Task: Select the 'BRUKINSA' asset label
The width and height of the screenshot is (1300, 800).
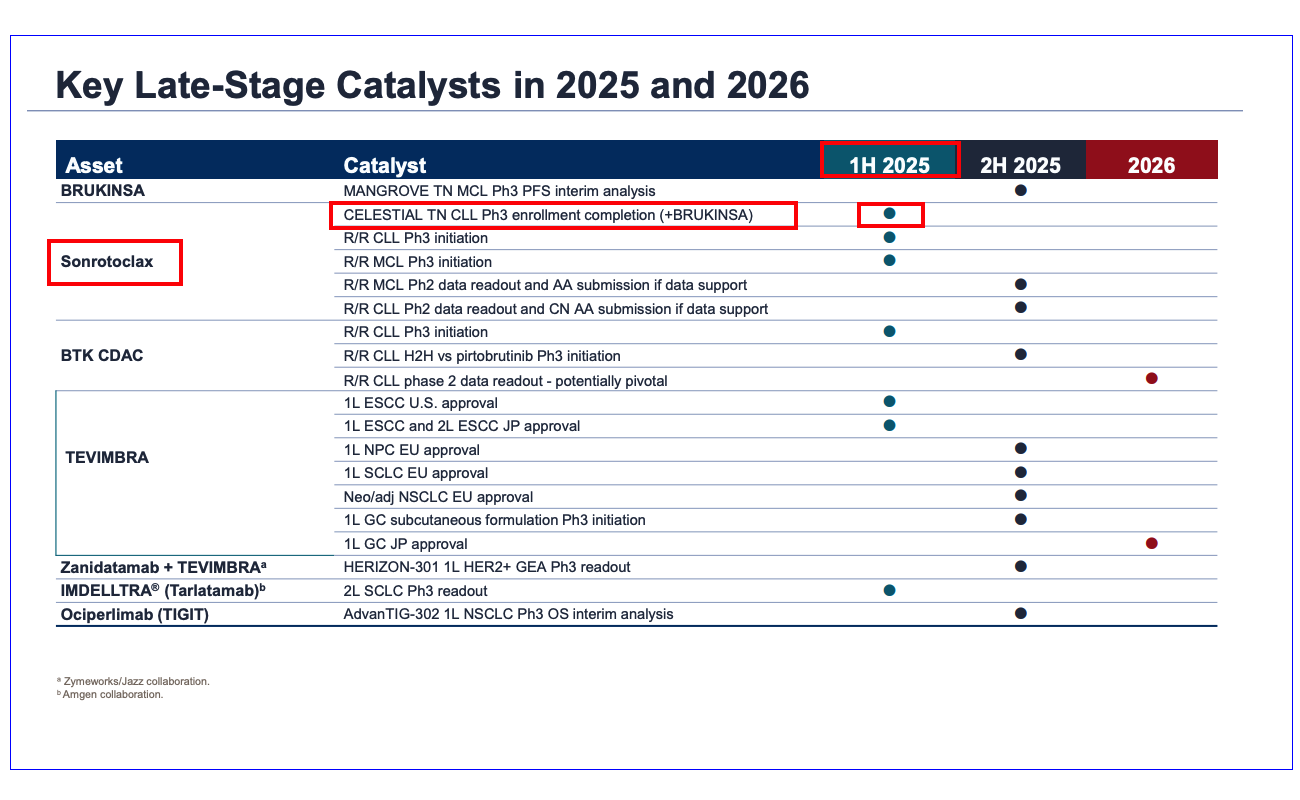Action: [102, 190]
